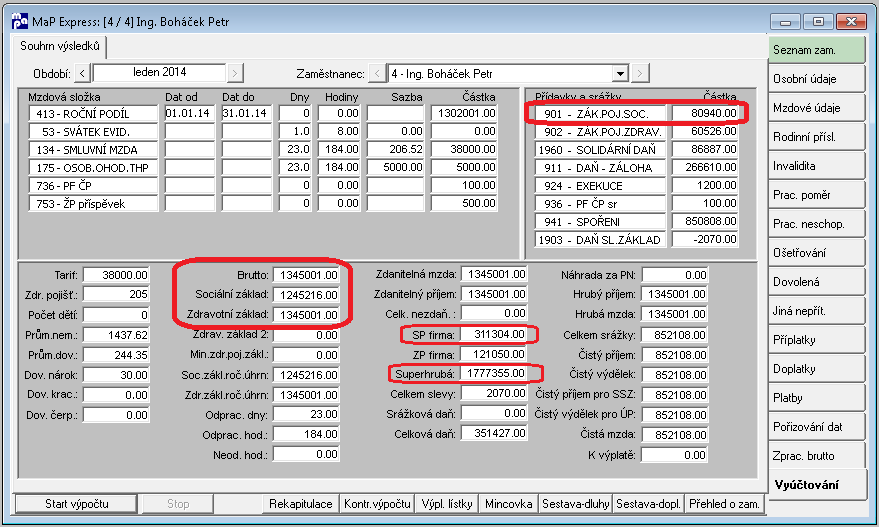Open Jiná nepřít. section
879x527 pixels.
[x=817, y=311]
